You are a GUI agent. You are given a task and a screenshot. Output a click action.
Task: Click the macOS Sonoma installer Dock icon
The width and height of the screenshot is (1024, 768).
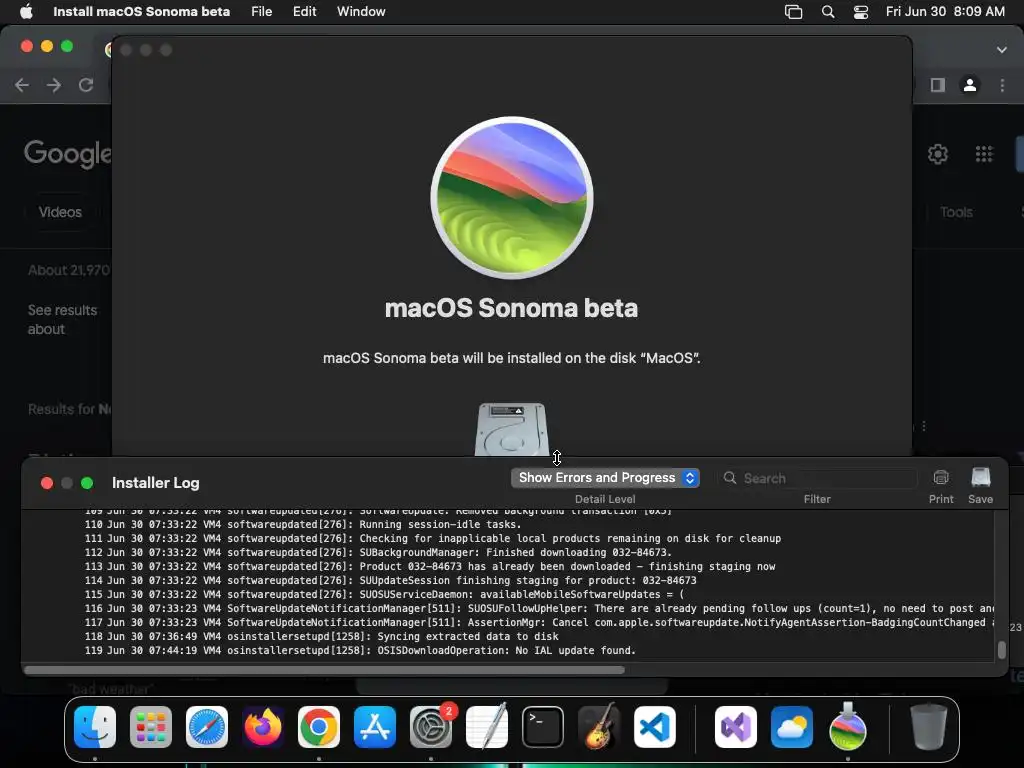(848, 727)
